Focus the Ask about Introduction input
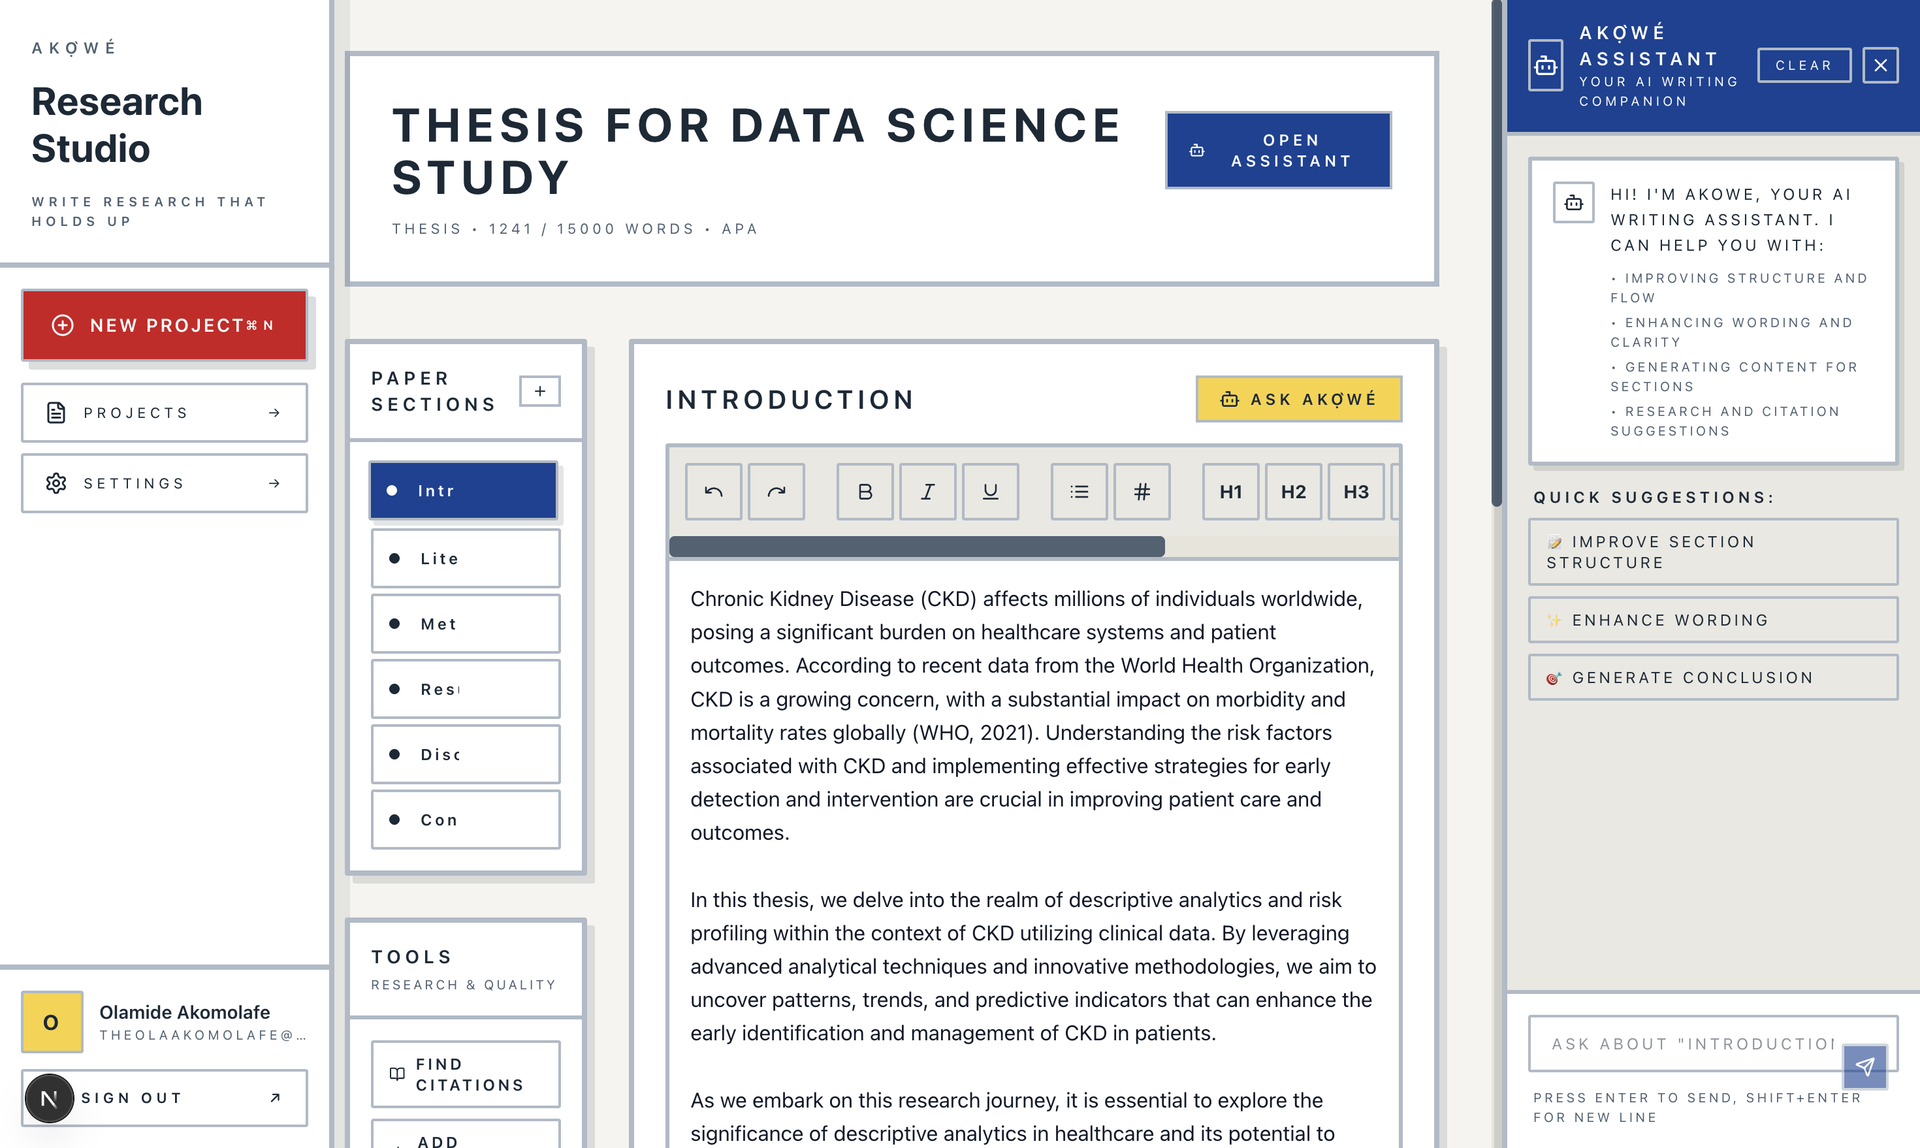 (1690, 1044)
